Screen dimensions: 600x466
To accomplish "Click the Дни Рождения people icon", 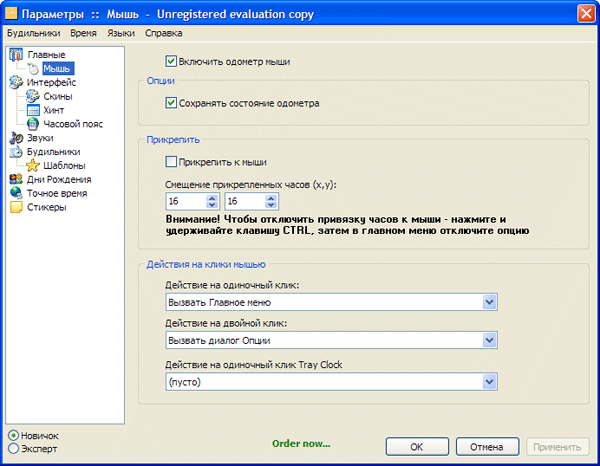I will pos(16,179).
